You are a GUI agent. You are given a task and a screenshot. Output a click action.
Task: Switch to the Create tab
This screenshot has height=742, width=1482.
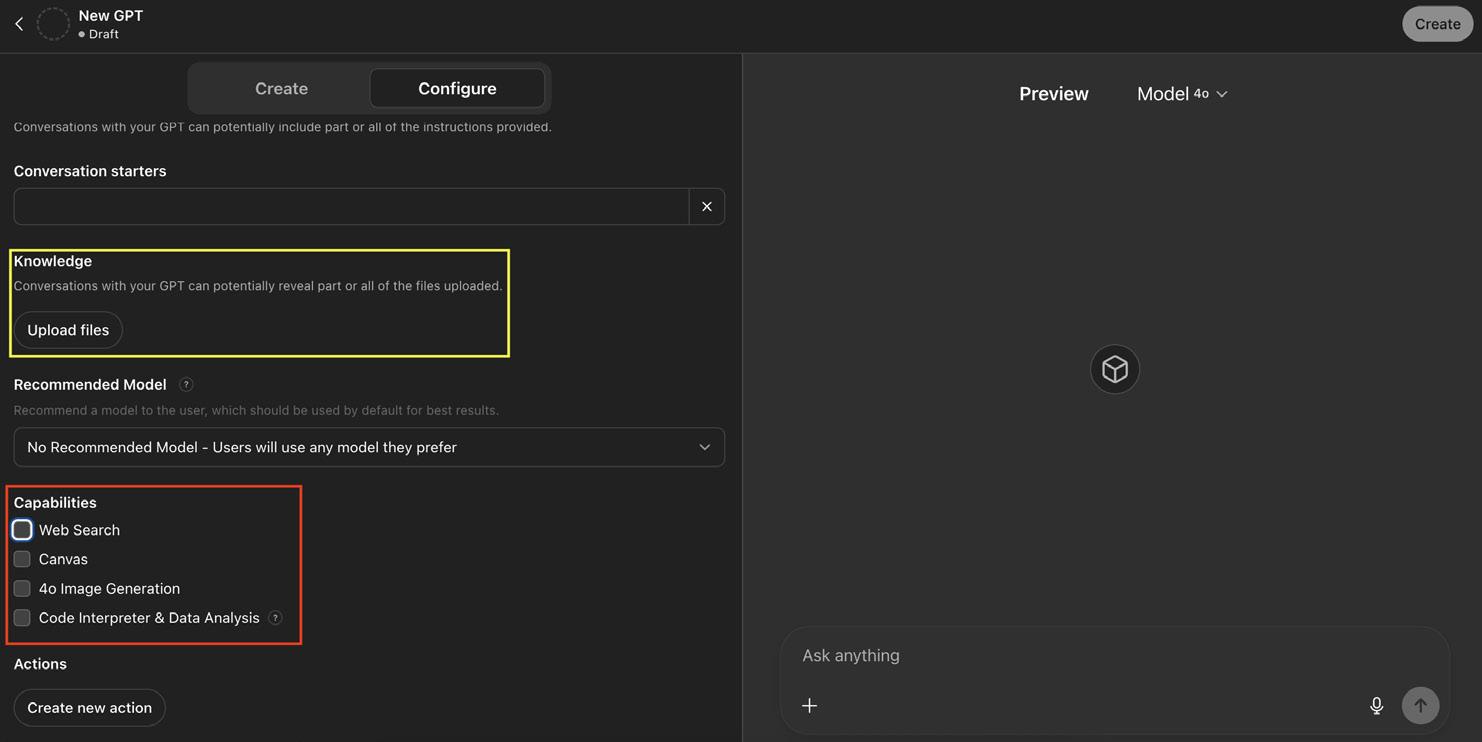pos(281,89)
